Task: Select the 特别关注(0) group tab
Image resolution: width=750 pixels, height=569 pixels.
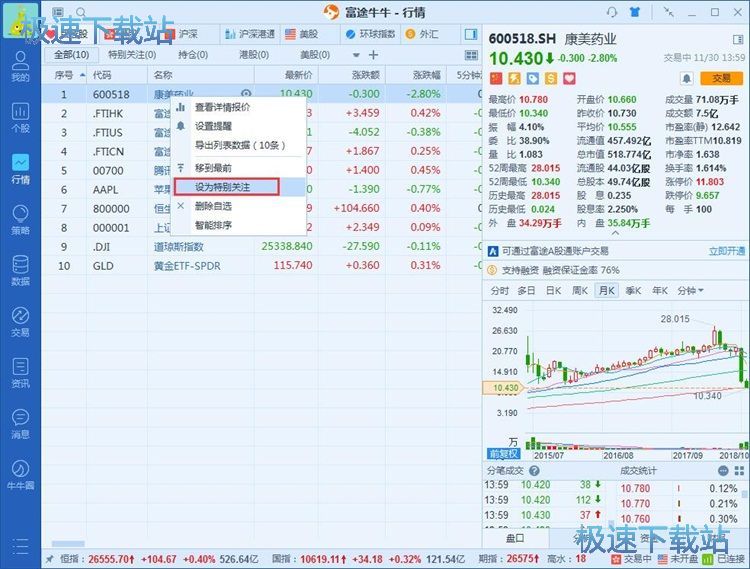Action: [x=132, y=55]
